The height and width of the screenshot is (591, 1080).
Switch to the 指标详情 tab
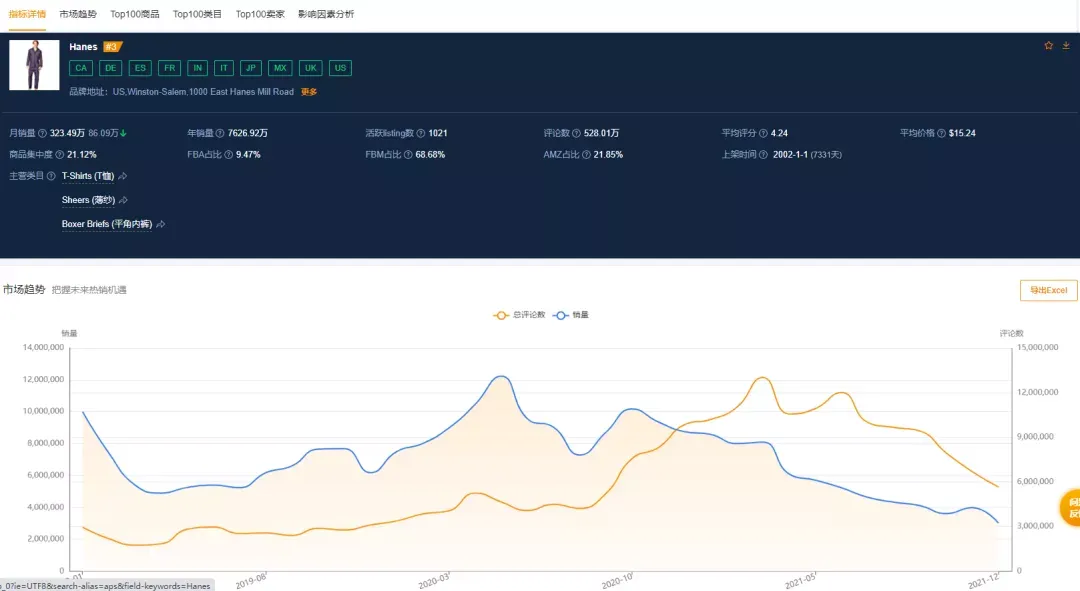27,14
